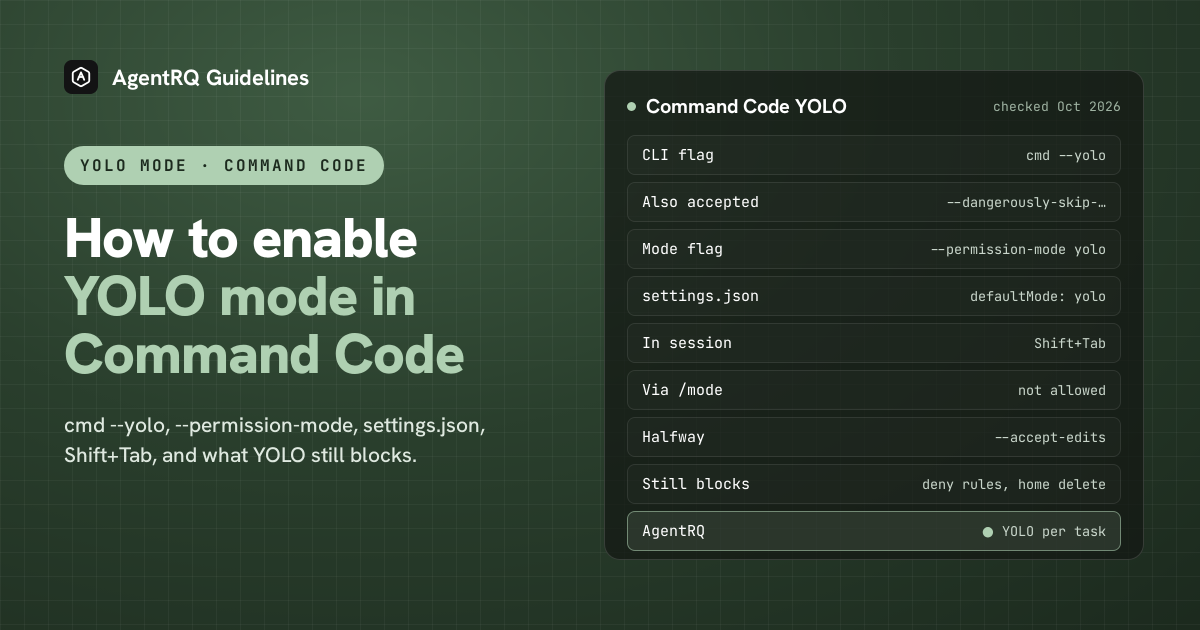Click the AgentRQ Guidelines title
Viewport: 1200px width, 630px height.
(x=210, y=77)
